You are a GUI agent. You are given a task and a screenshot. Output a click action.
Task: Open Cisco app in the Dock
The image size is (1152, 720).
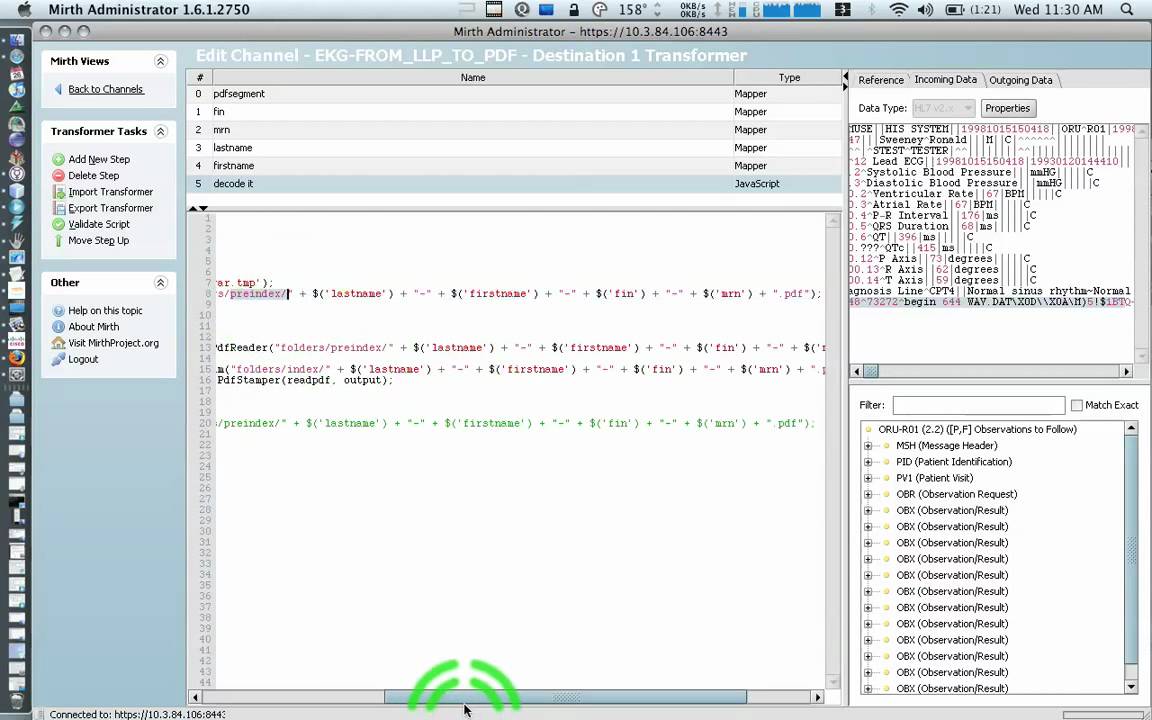16,342
